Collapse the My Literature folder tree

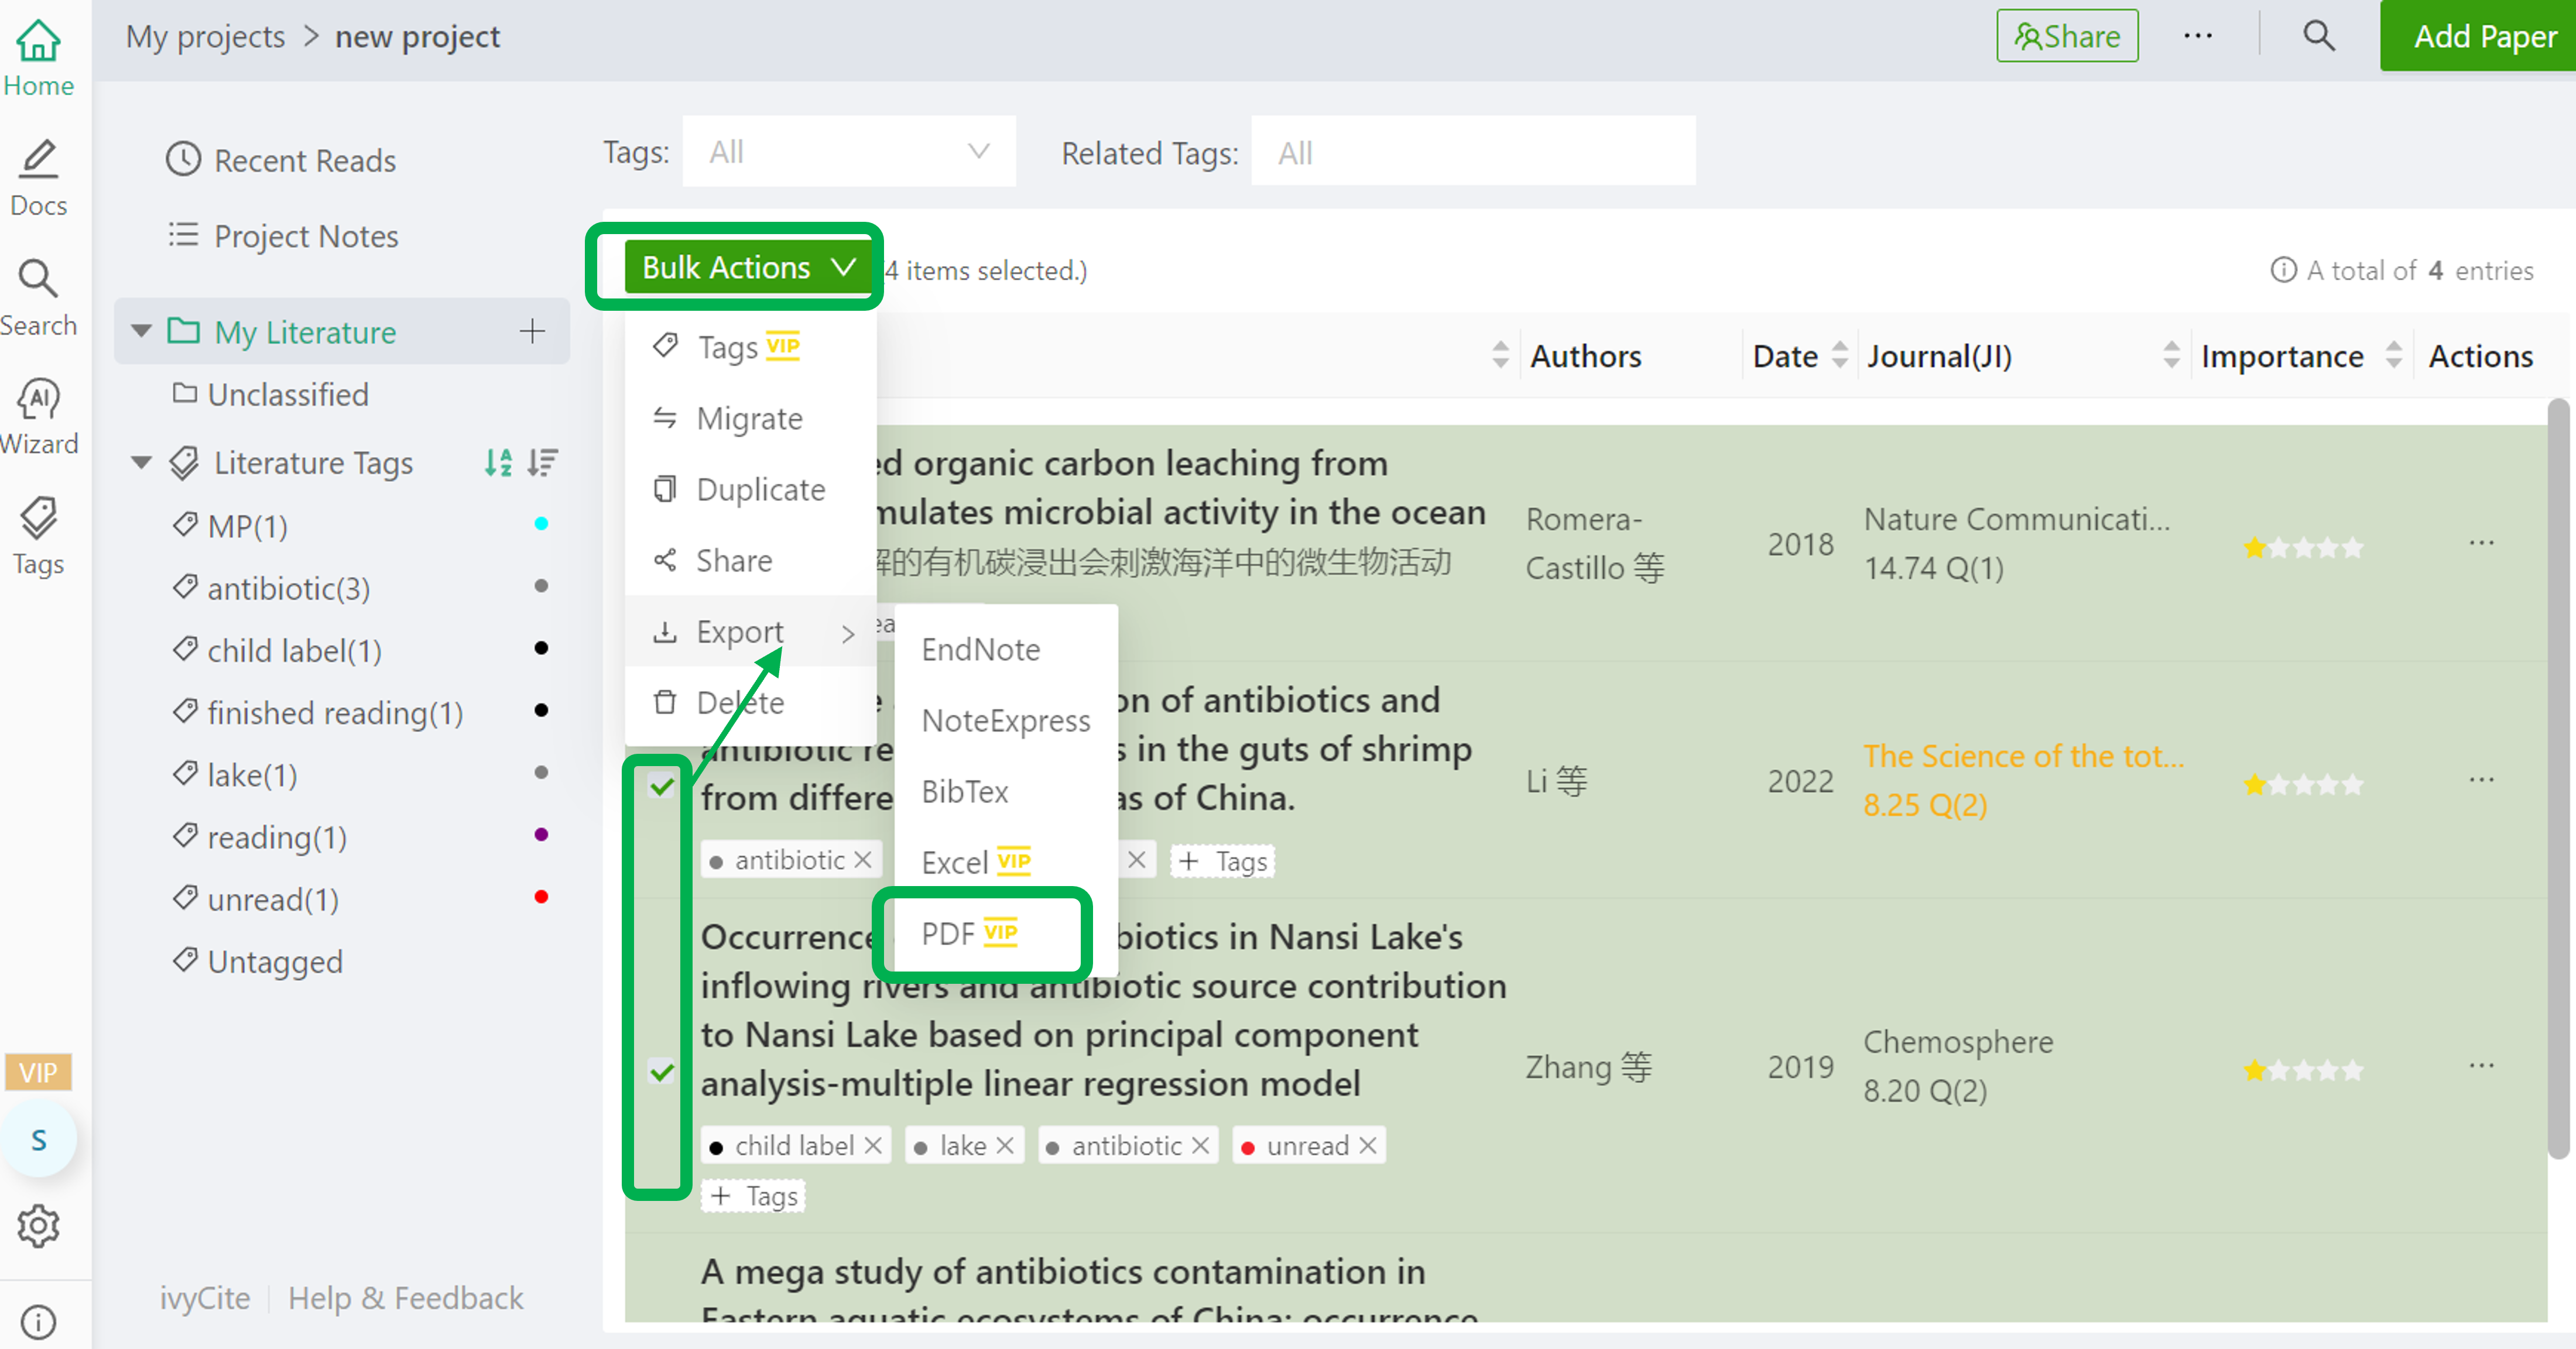pyautogui.click(x=141, y=331)
